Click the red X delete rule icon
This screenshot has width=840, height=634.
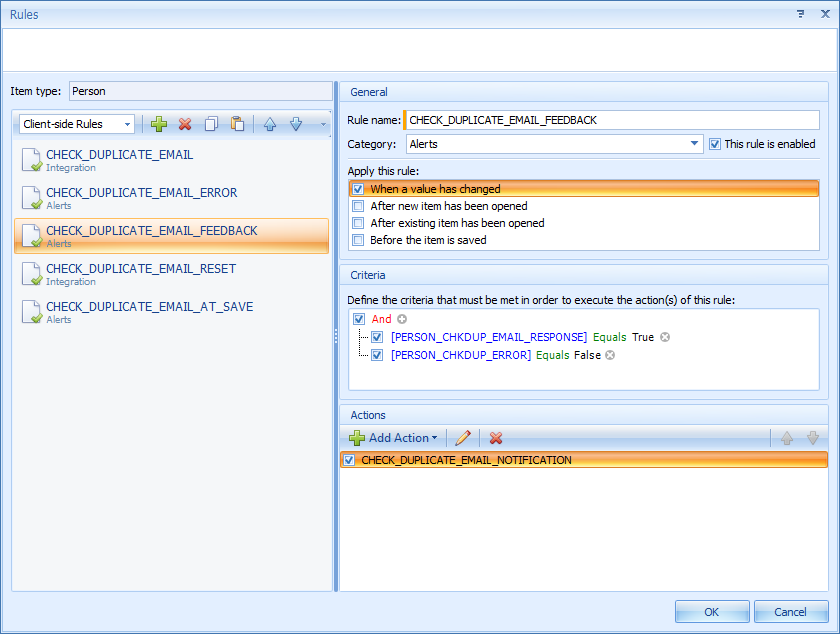point(185,124)
